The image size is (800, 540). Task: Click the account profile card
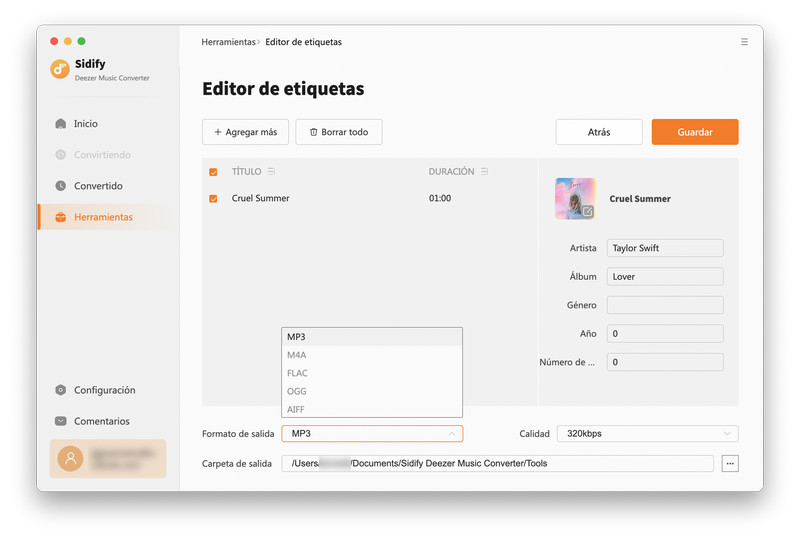pyautogui.click(x=108, y=458)
